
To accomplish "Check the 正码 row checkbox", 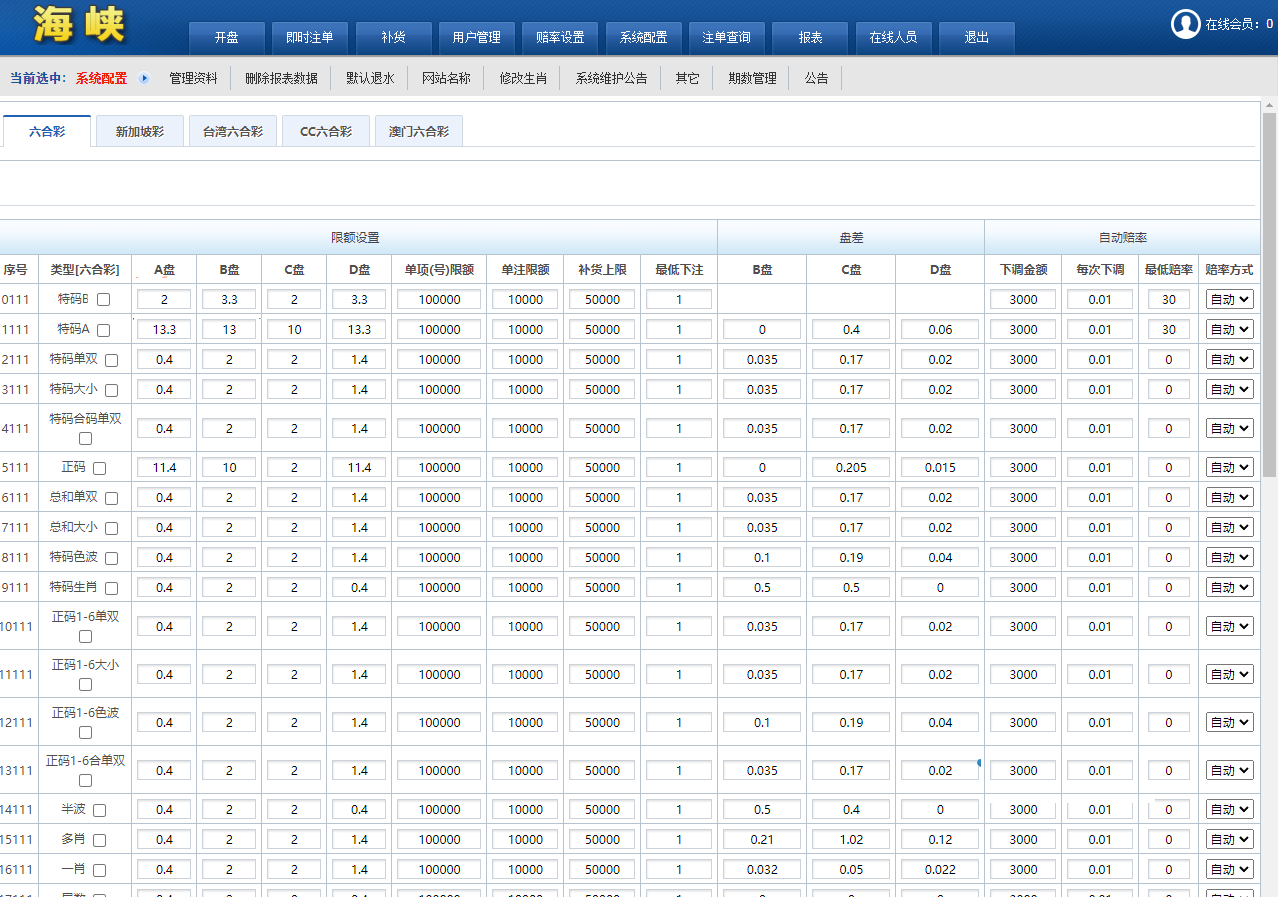I will click(99, 468).
